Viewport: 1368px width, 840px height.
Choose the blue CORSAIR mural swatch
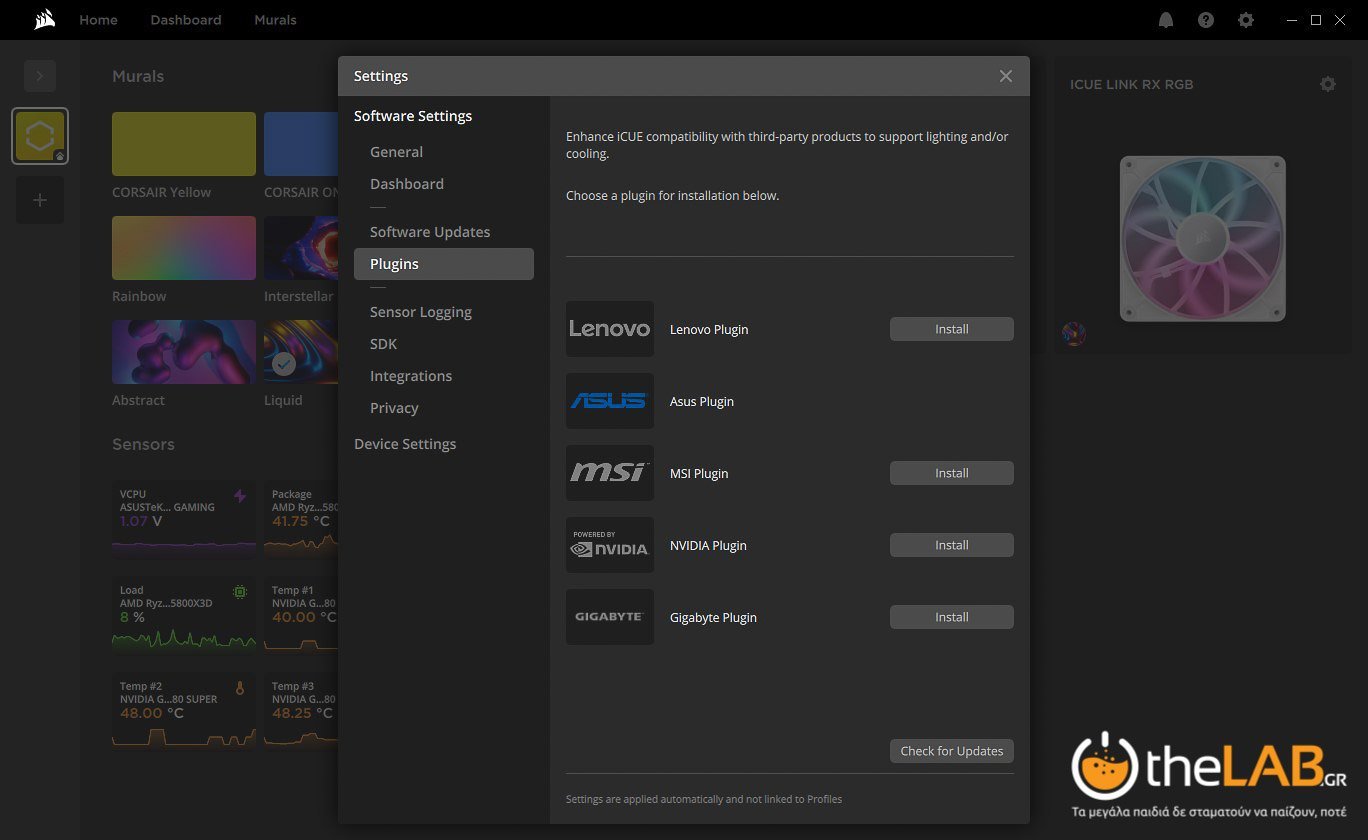click(301, 144)
